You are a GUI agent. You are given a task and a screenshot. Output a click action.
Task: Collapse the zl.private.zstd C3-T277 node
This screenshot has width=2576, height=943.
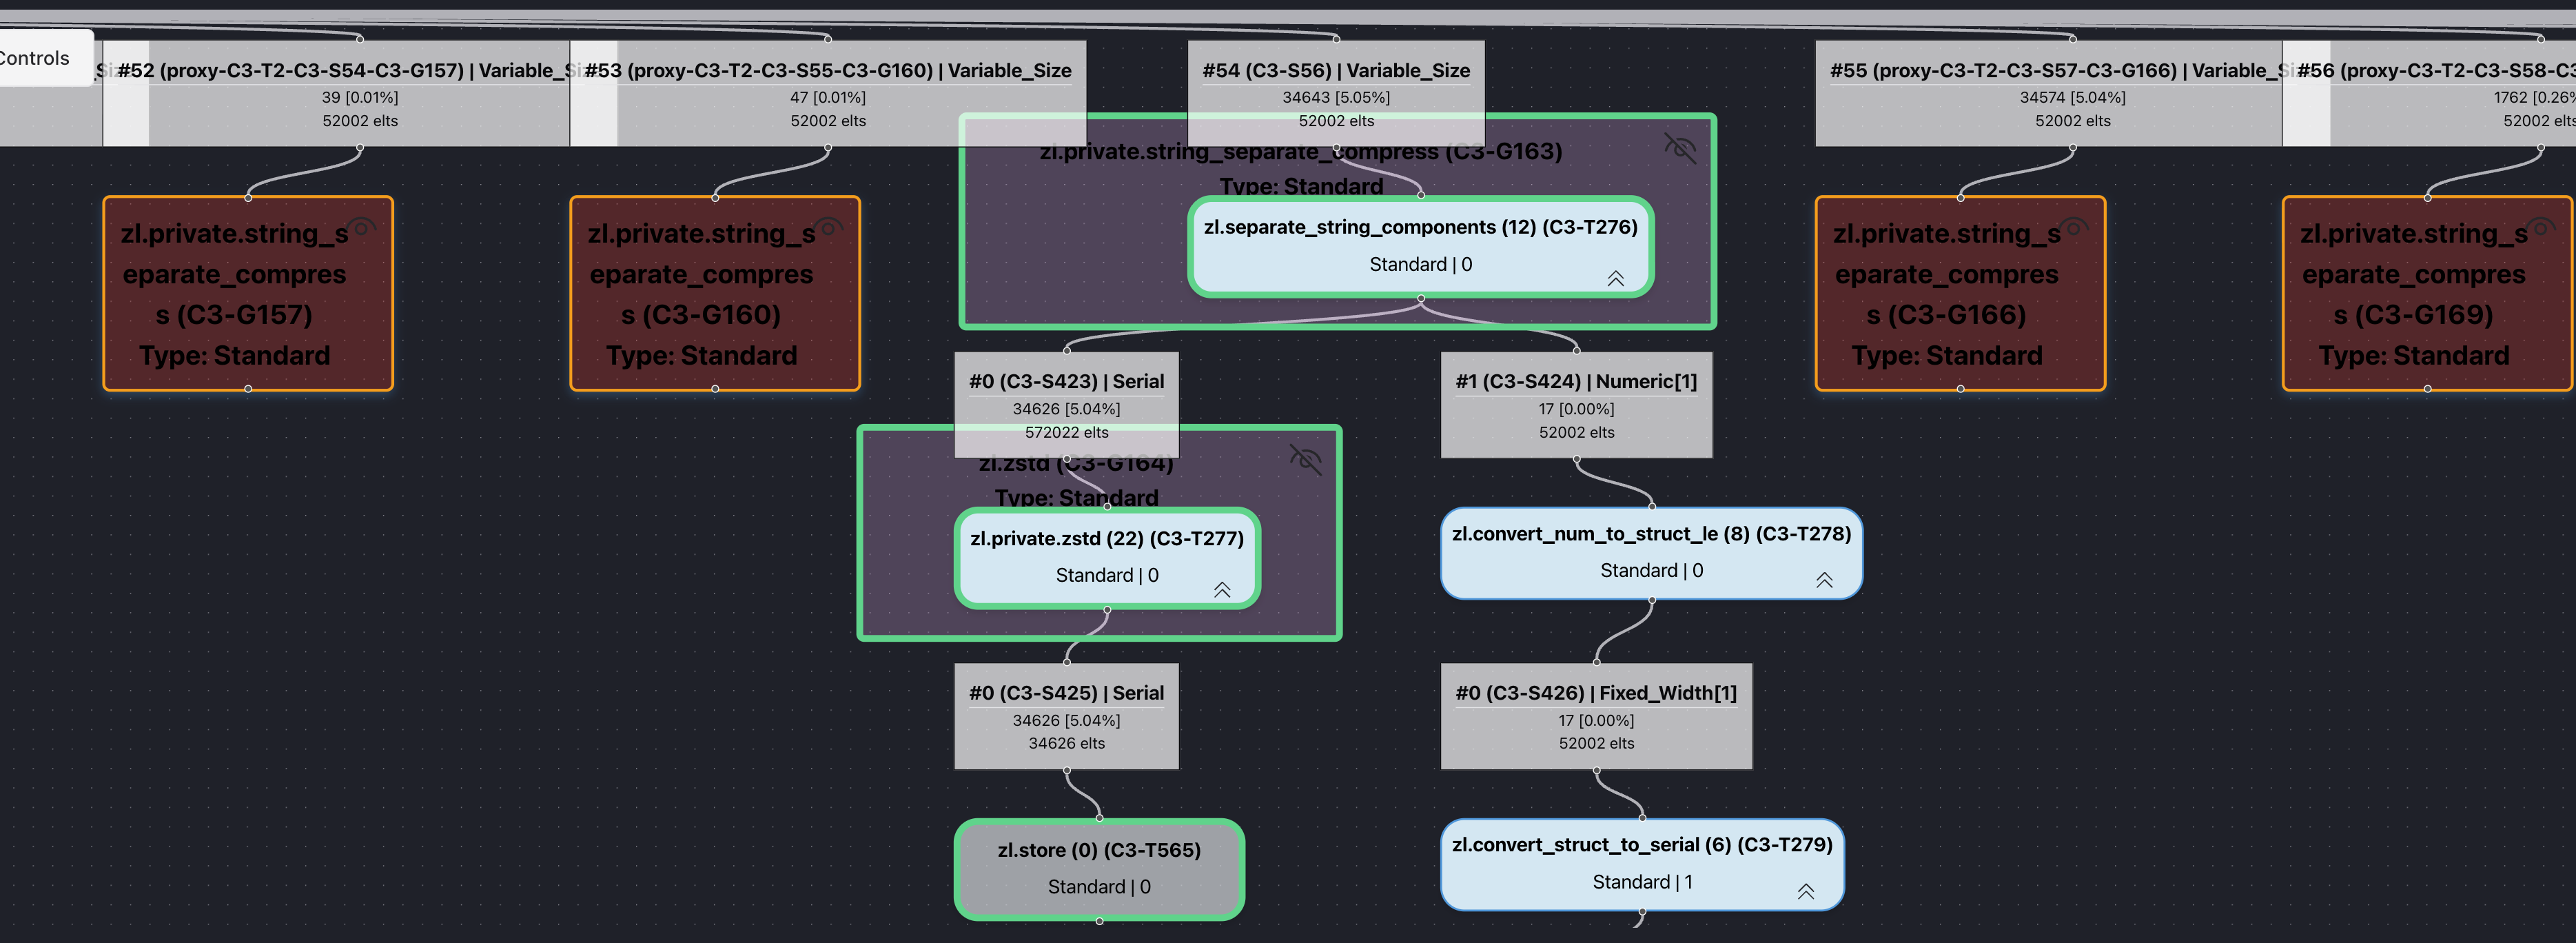(x=1222, y=589)
